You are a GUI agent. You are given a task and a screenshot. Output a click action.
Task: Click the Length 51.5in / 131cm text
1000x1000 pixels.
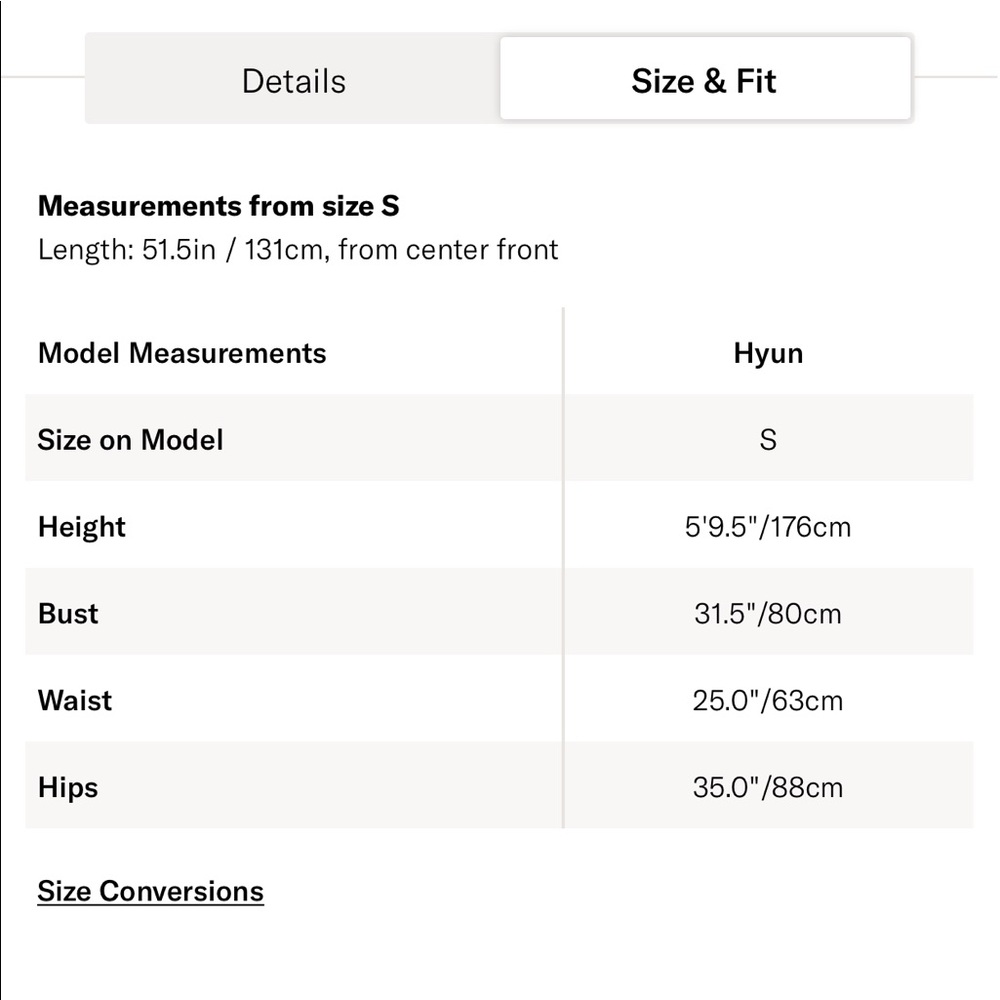click(180, 249)
